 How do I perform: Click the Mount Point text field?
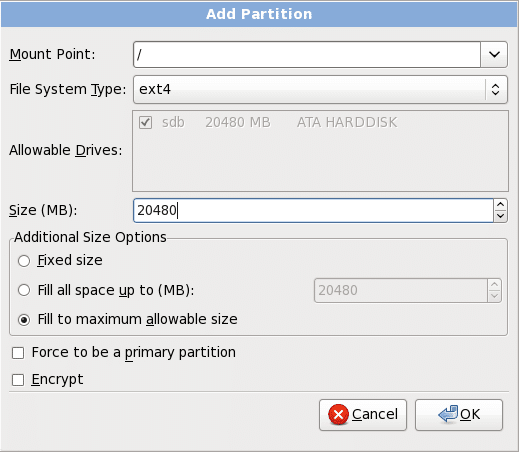pos(307,54)
